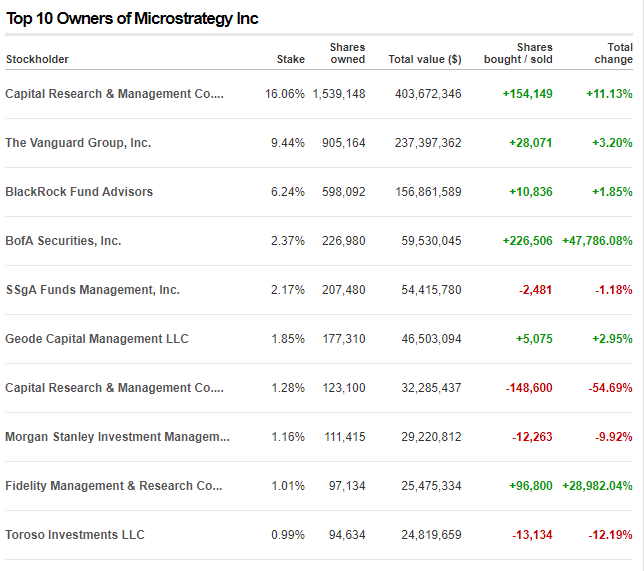This screenshot has width=644, height=571.
Task: Click total value 32,285,437
Action: [431, 388]
